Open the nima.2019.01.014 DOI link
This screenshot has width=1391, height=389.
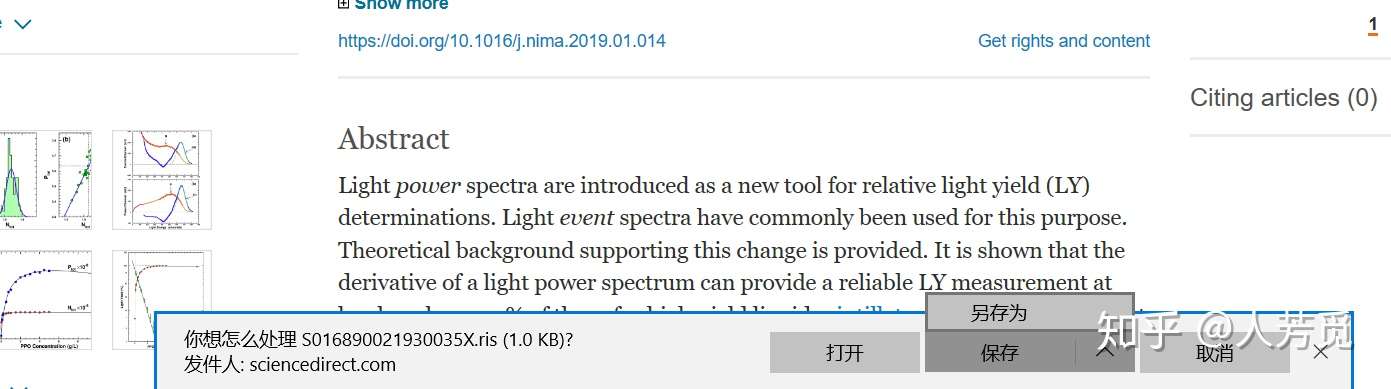click(x=501, y=41)
